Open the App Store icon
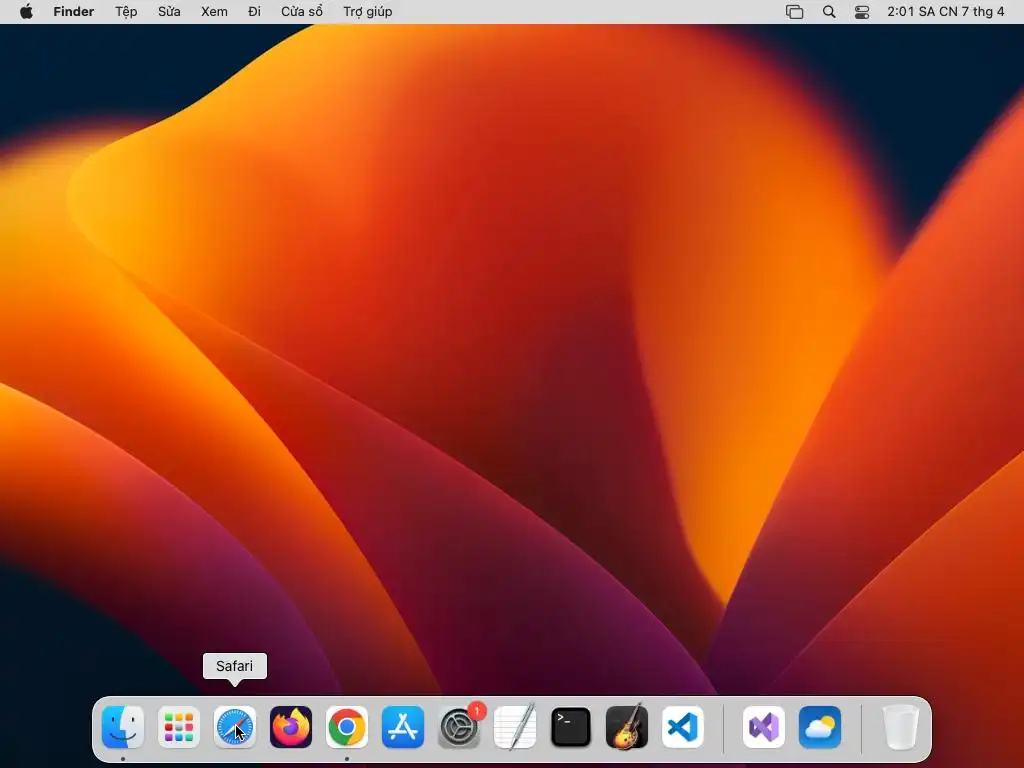The height and width of the screenshot is (768, 1024). [x=403, y=727]
